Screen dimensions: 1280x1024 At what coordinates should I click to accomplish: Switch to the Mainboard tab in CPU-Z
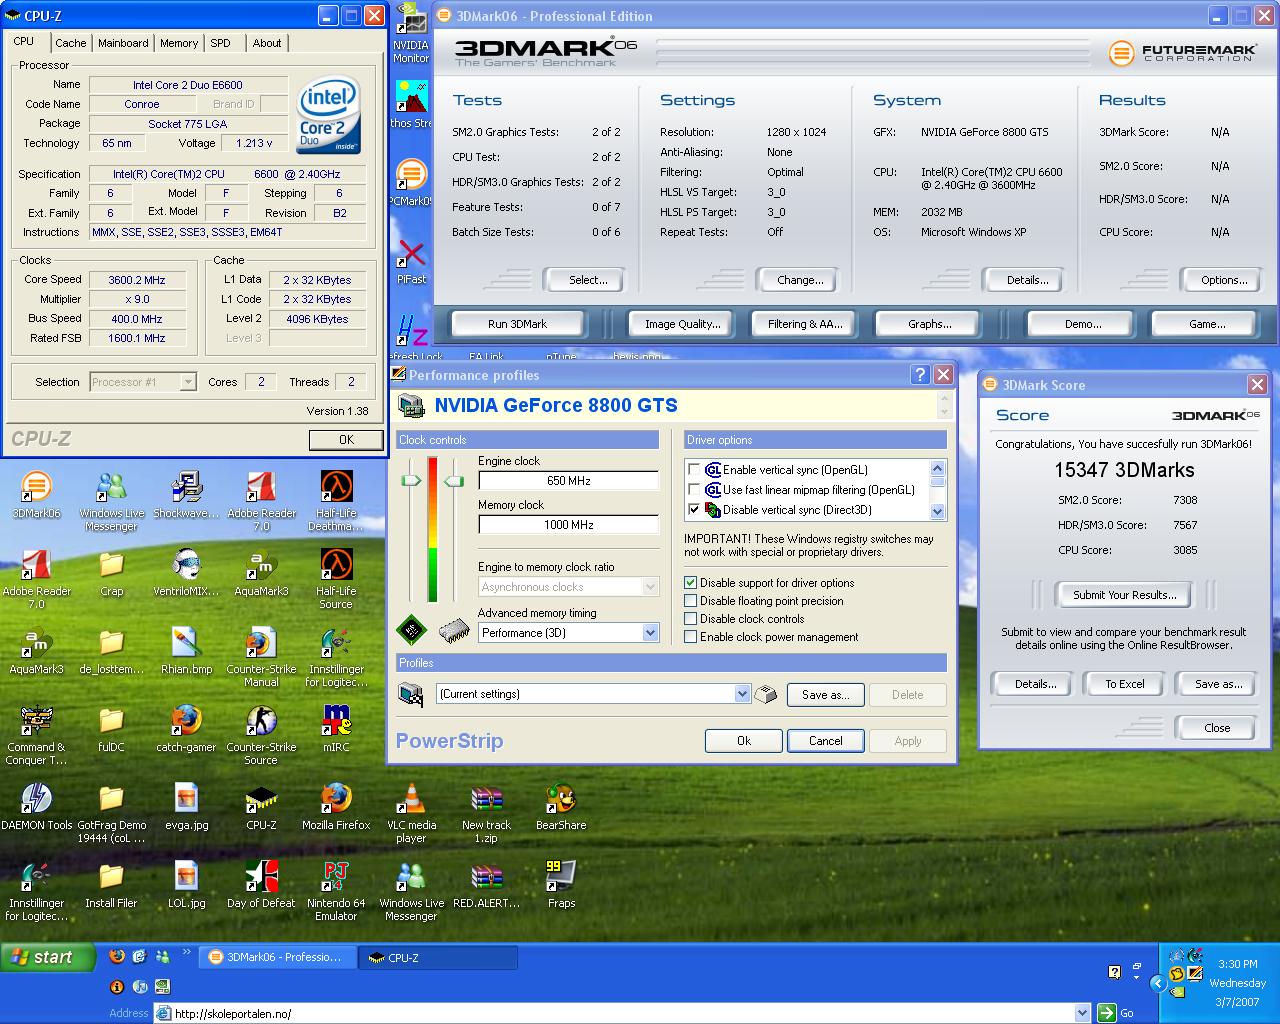pos(123,43)
